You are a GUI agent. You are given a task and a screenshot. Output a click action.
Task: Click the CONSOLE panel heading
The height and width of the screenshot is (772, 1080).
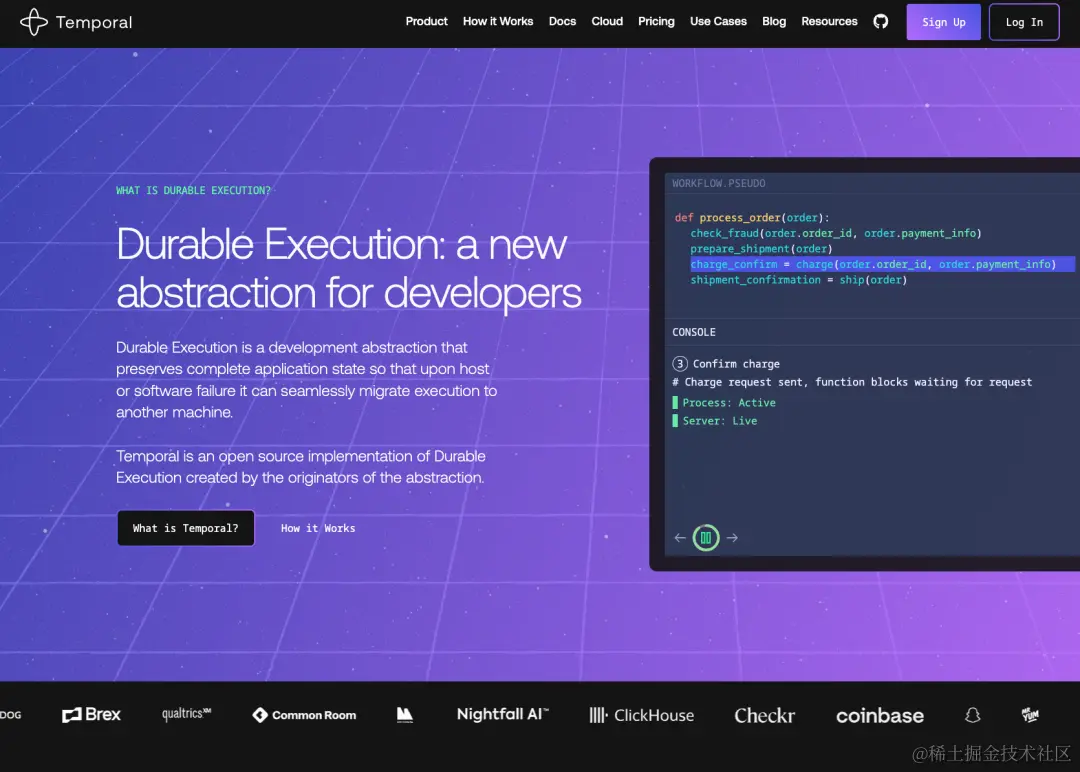pos(694,332)
